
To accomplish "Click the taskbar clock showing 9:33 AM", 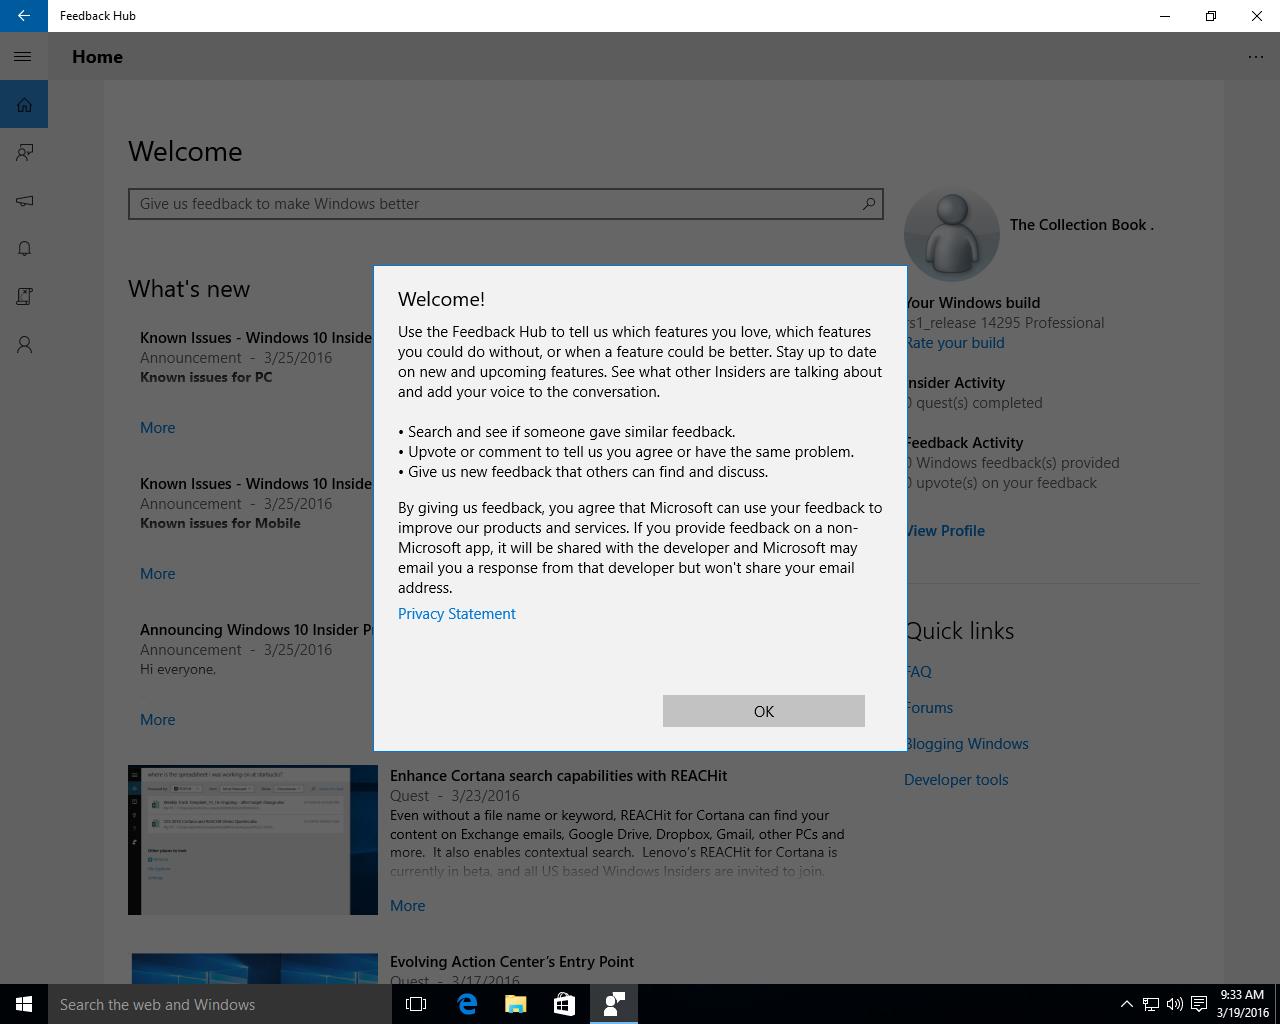I will point(1242,1004).
